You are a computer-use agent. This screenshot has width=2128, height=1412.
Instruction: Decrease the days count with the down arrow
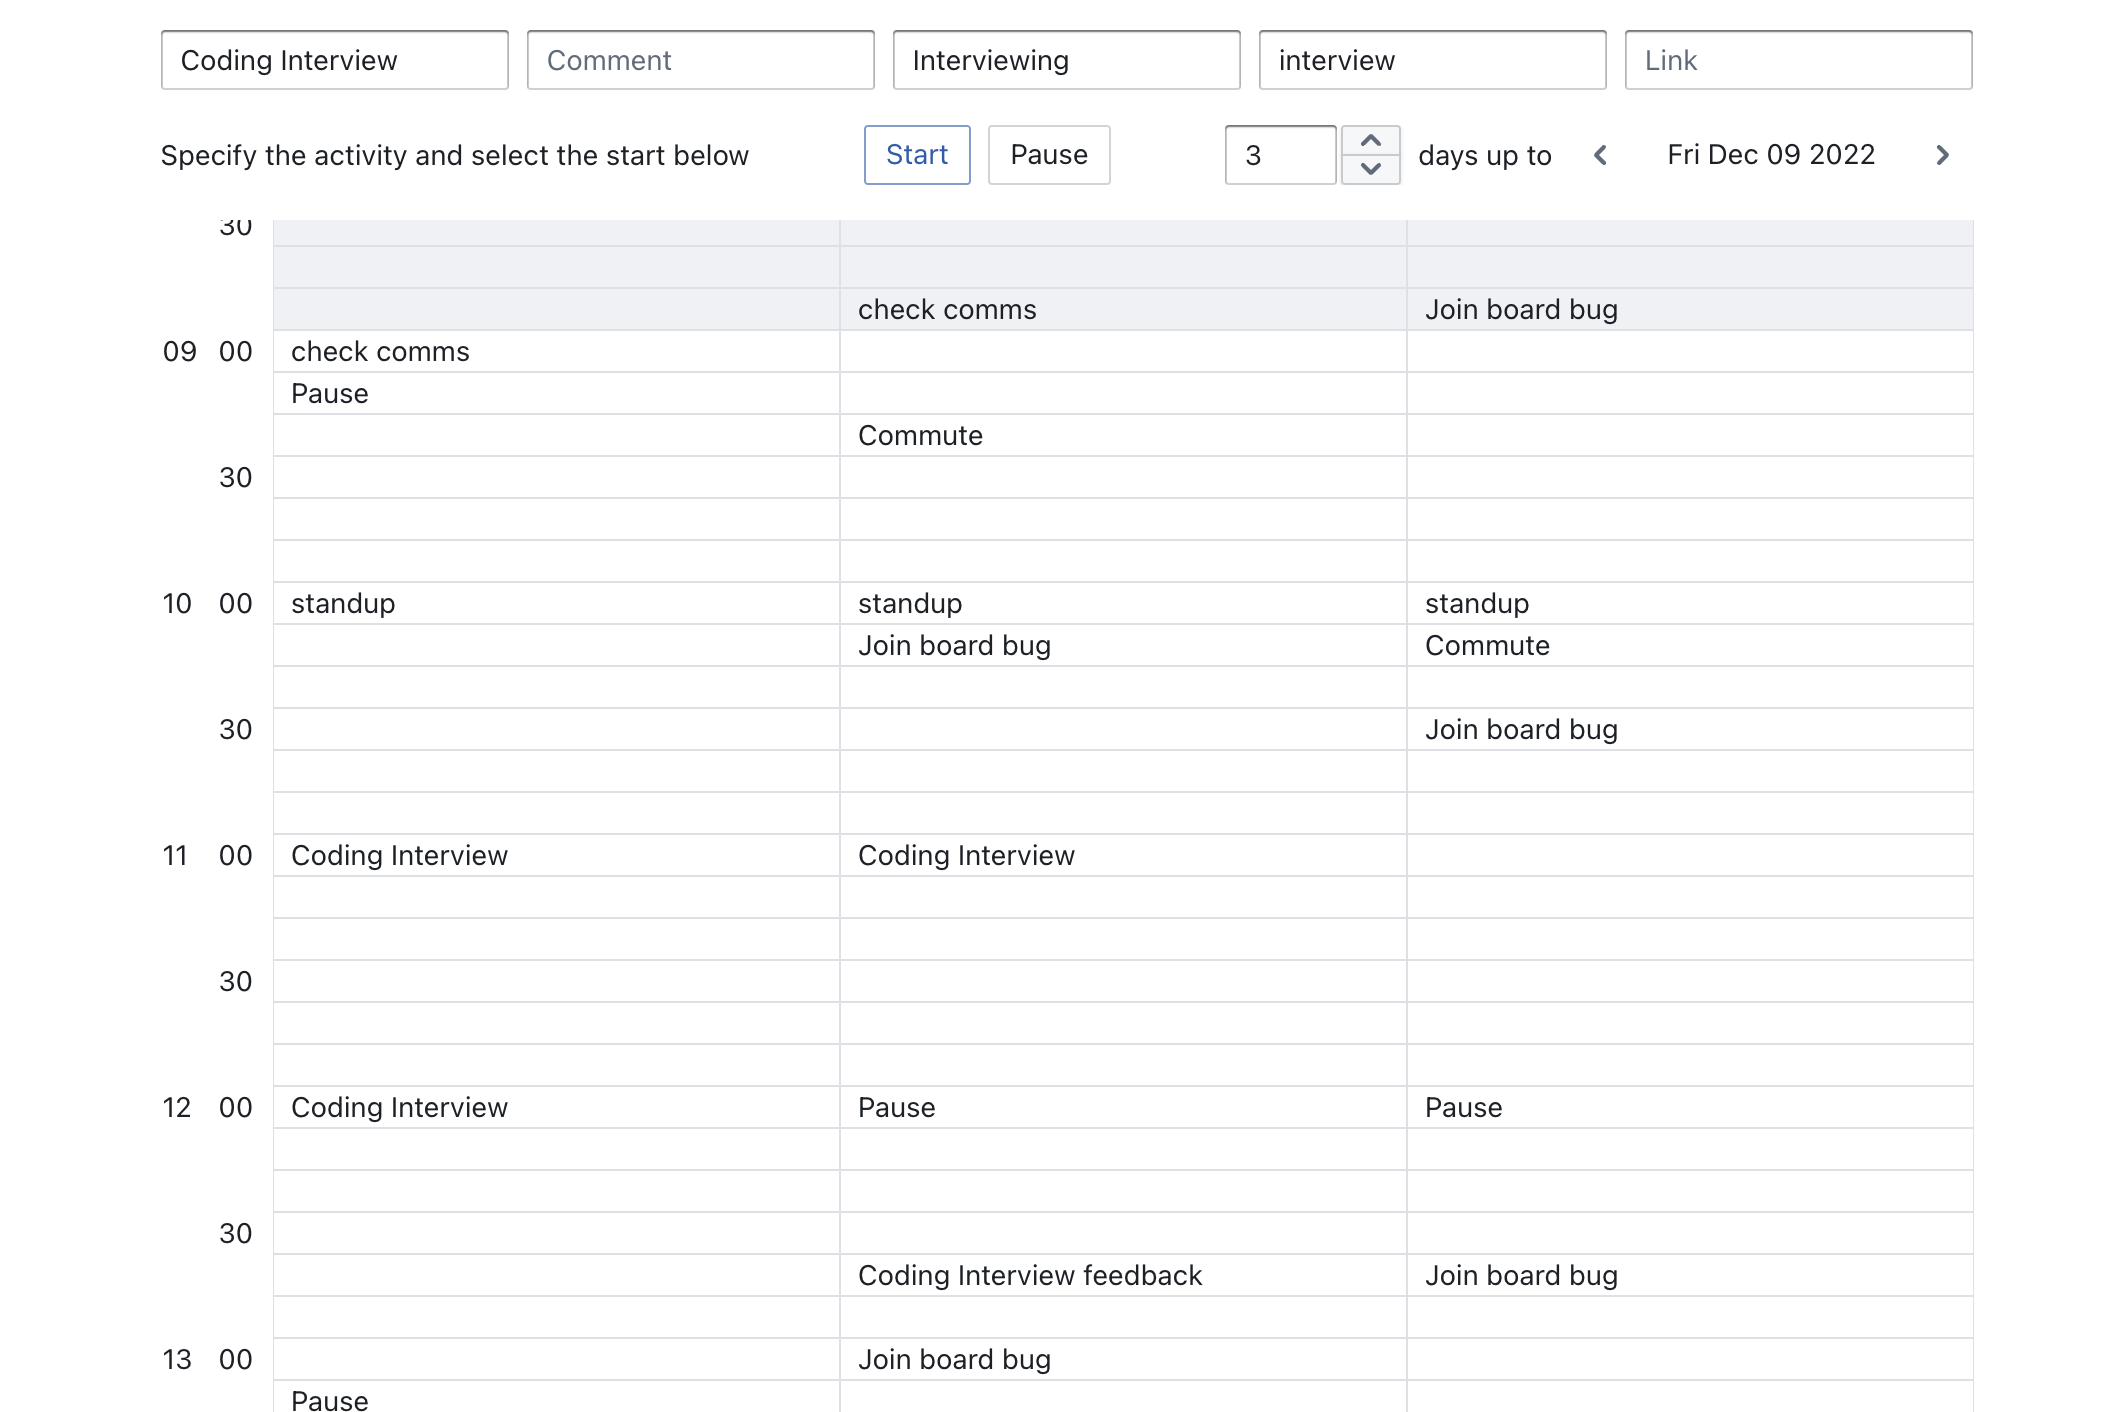pos(1371,169)
